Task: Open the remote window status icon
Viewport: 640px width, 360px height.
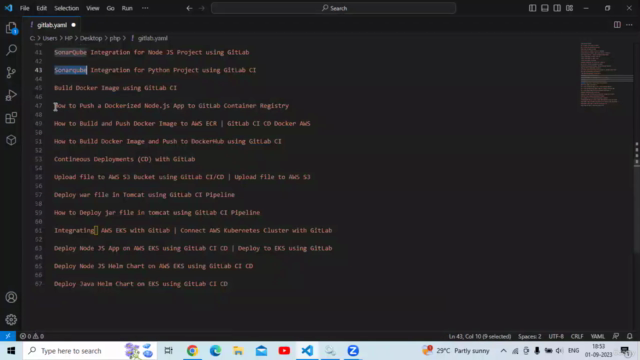Action: pyautogui.click(x=8, y=336)
